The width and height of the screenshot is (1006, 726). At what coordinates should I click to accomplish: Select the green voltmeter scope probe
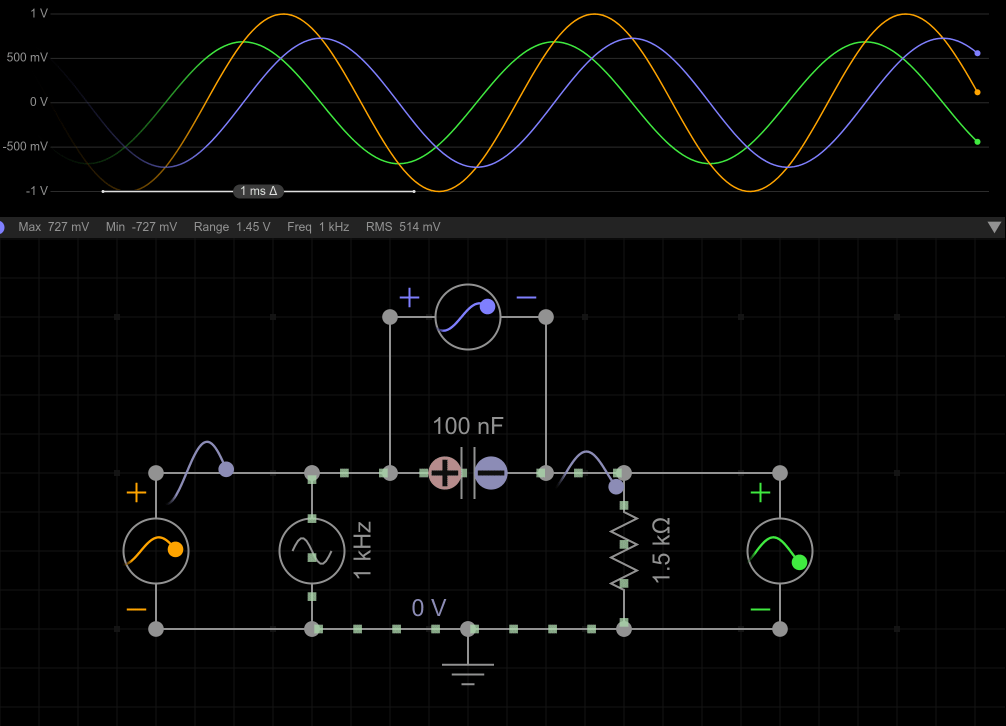(x=780, y=550)
